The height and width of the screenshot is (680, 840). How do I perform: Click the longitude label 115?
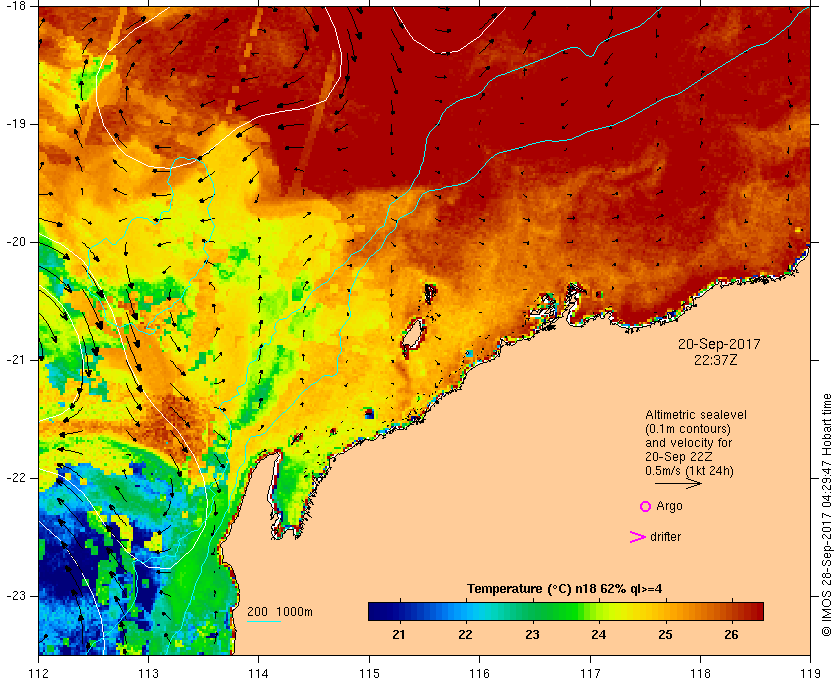[369, 672]
